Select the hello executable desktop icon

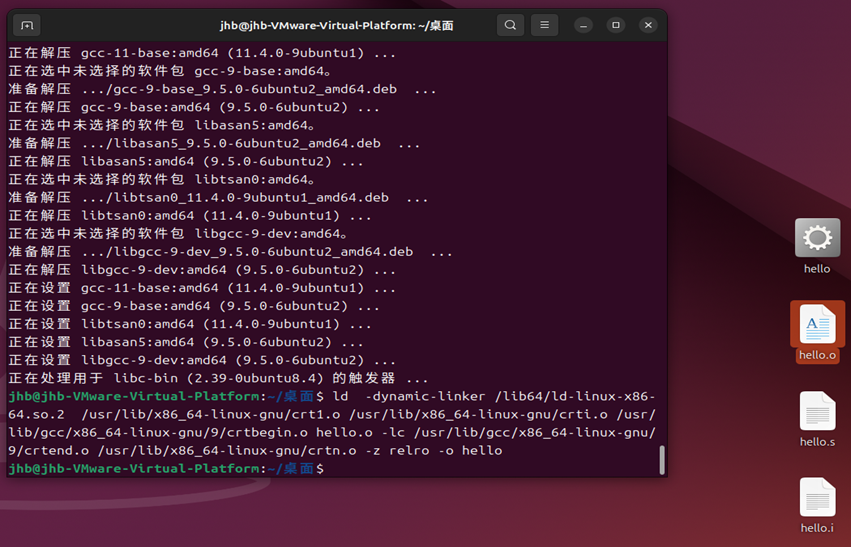(x=817, y=246)
